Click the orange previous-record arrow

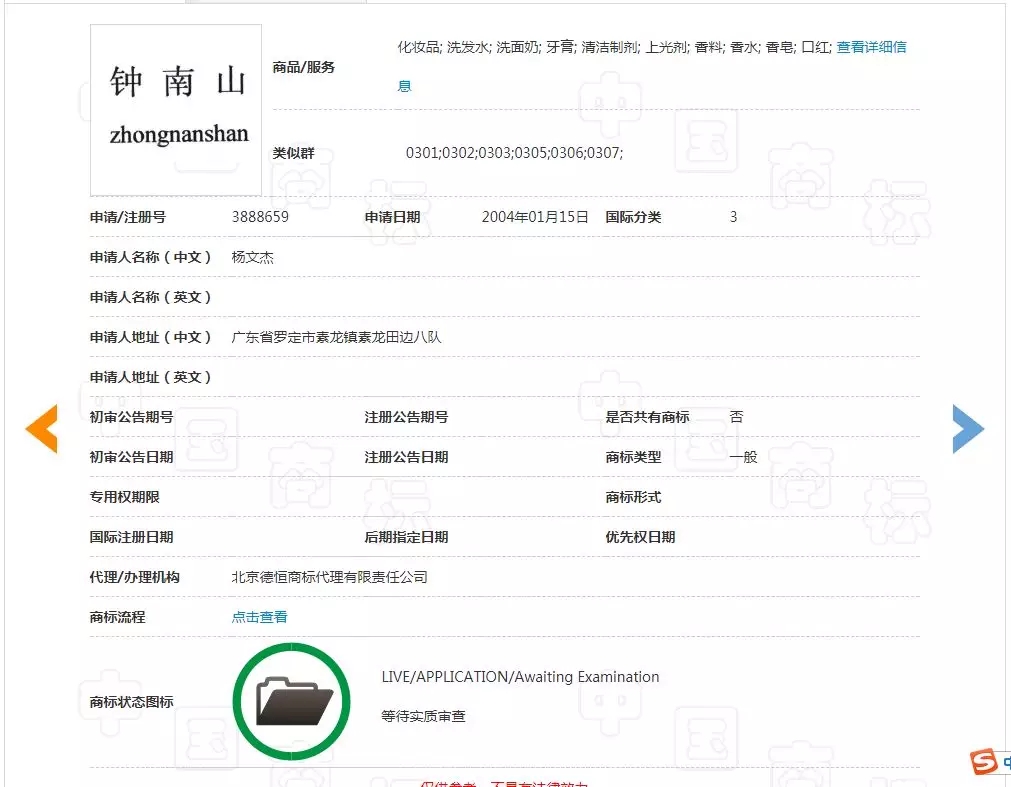(x=42, y=428)
